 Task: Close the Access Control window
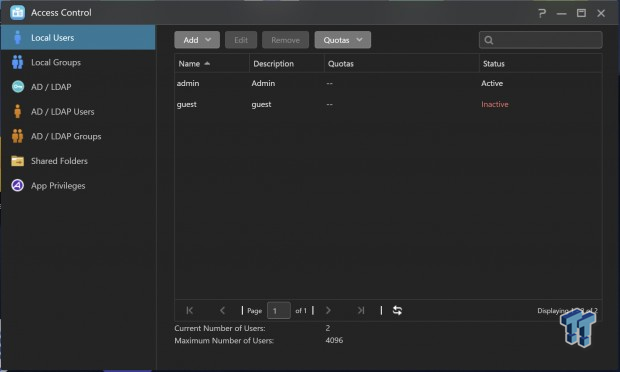(x=601, y=13)
